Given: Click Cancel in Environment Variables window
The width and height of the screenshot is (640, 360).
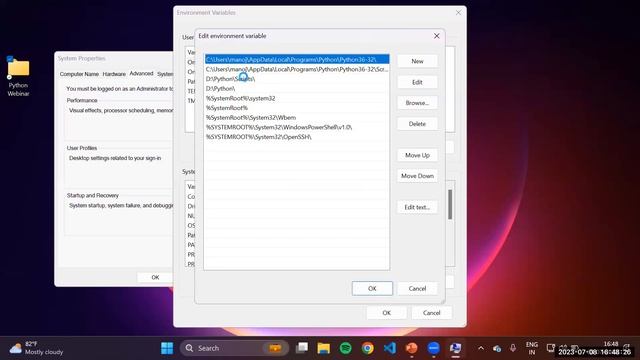Looking at the screenshot, I should [x=431, y=313].
